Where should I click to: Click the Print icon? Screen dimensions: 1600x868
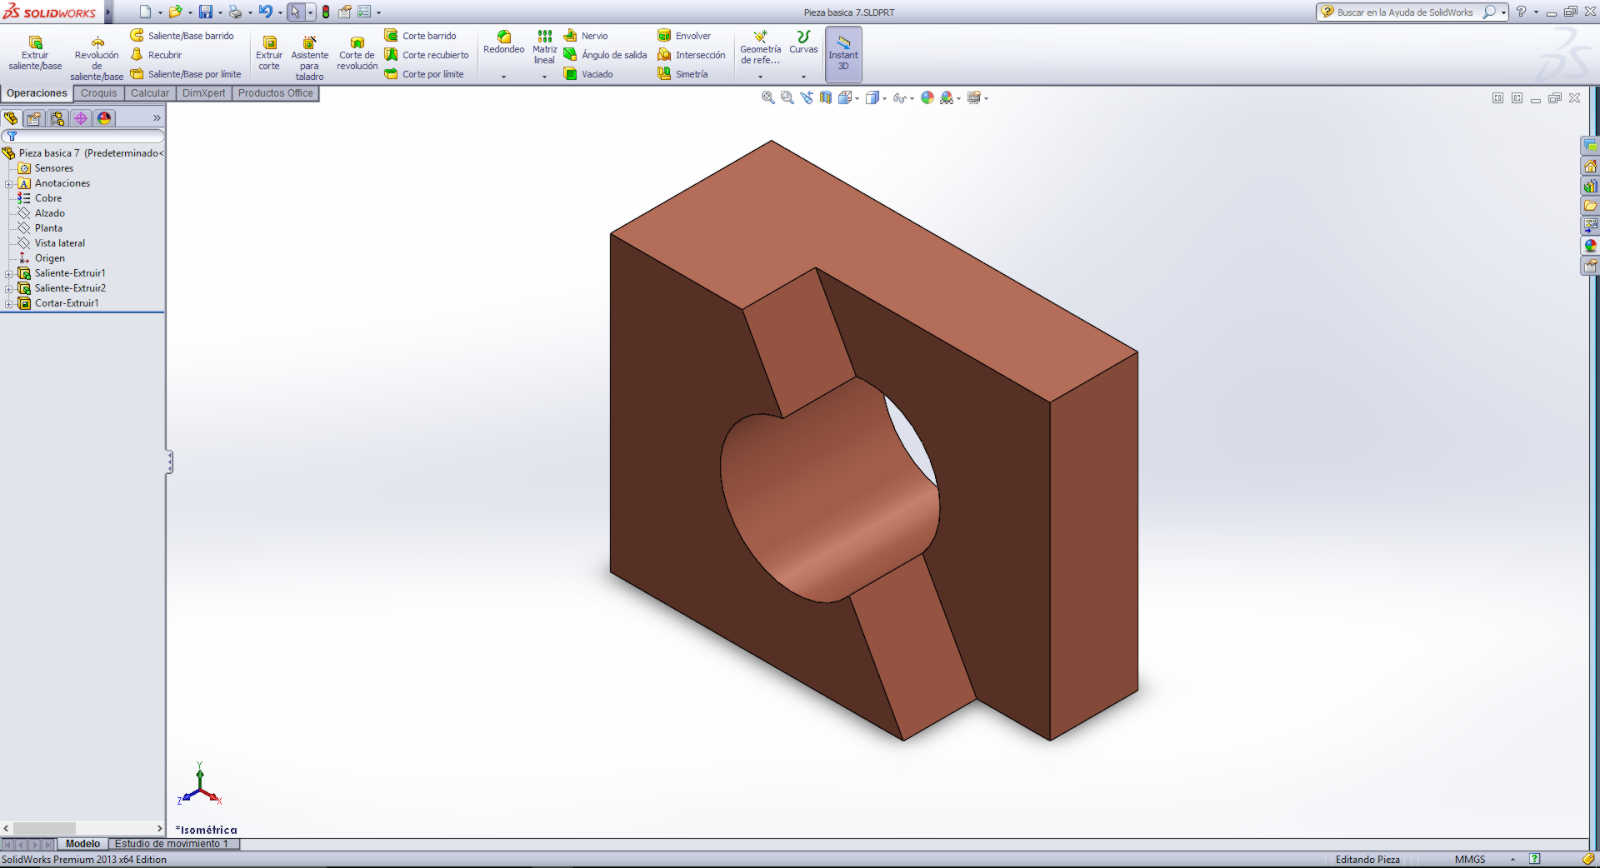235,12
